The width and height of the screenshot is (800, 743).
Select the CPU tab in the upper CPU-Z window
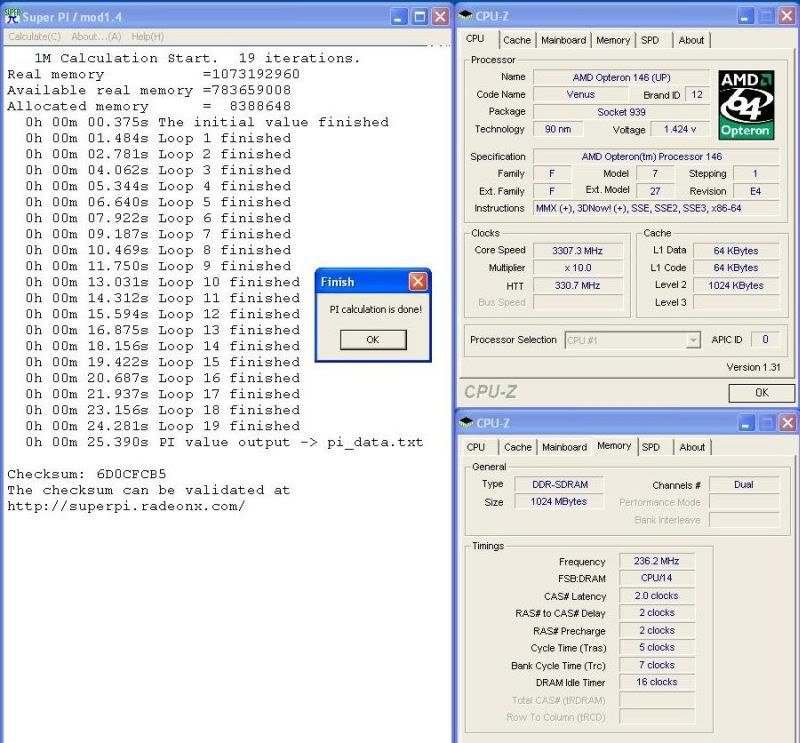coord(475,39)
